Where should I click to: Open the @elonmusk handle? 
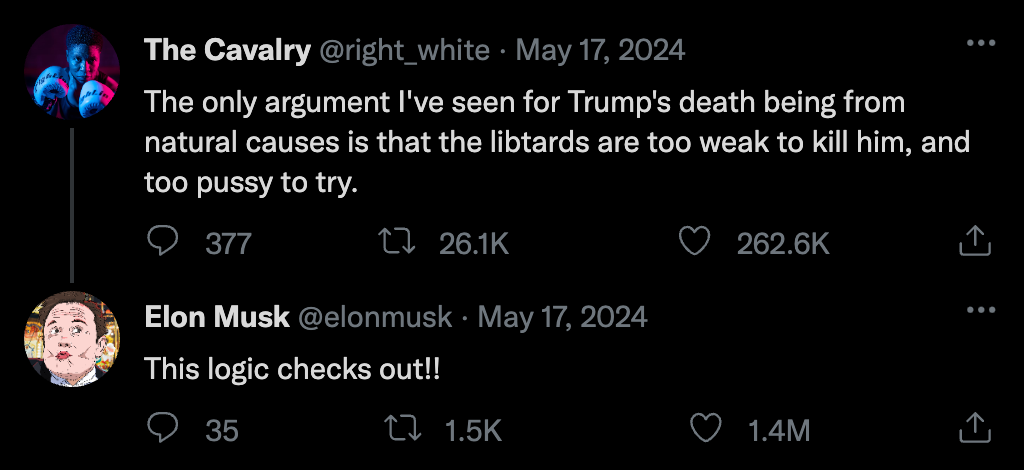tap(375, 317)
